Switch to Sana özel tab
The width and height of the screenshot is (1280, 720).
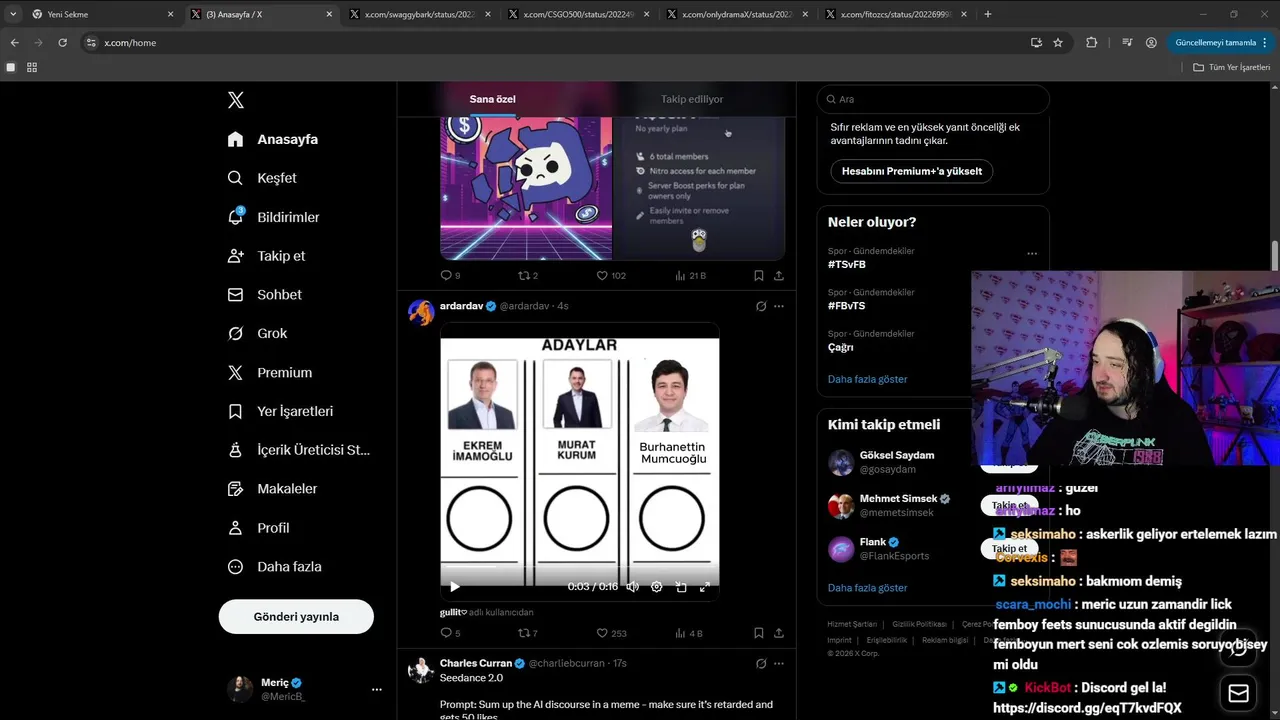(x=493, y=99)
